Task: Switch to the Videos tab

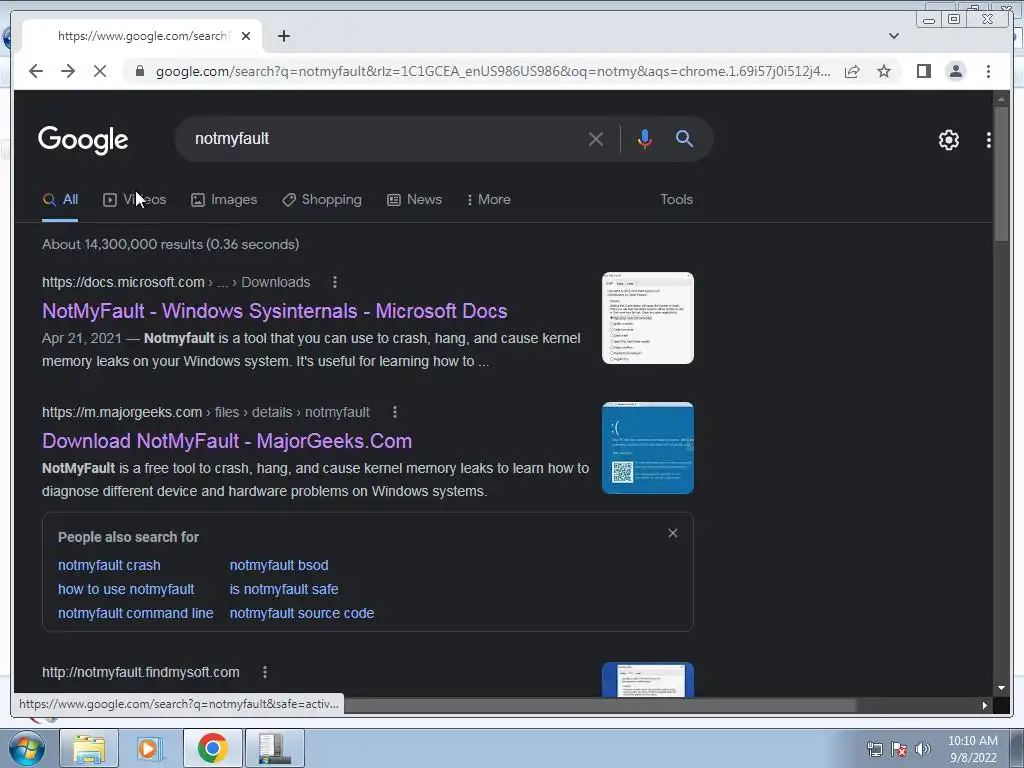Action: click(135, 200)
